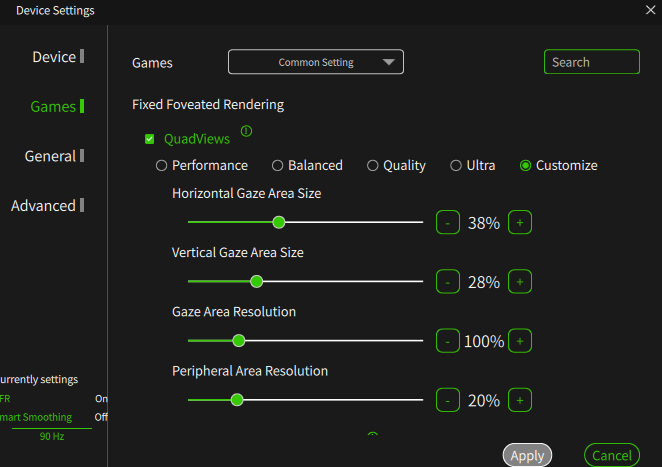Switch to the Device tab
The width and height of the screenshot is (662, 467).
[x=54, y=57]
